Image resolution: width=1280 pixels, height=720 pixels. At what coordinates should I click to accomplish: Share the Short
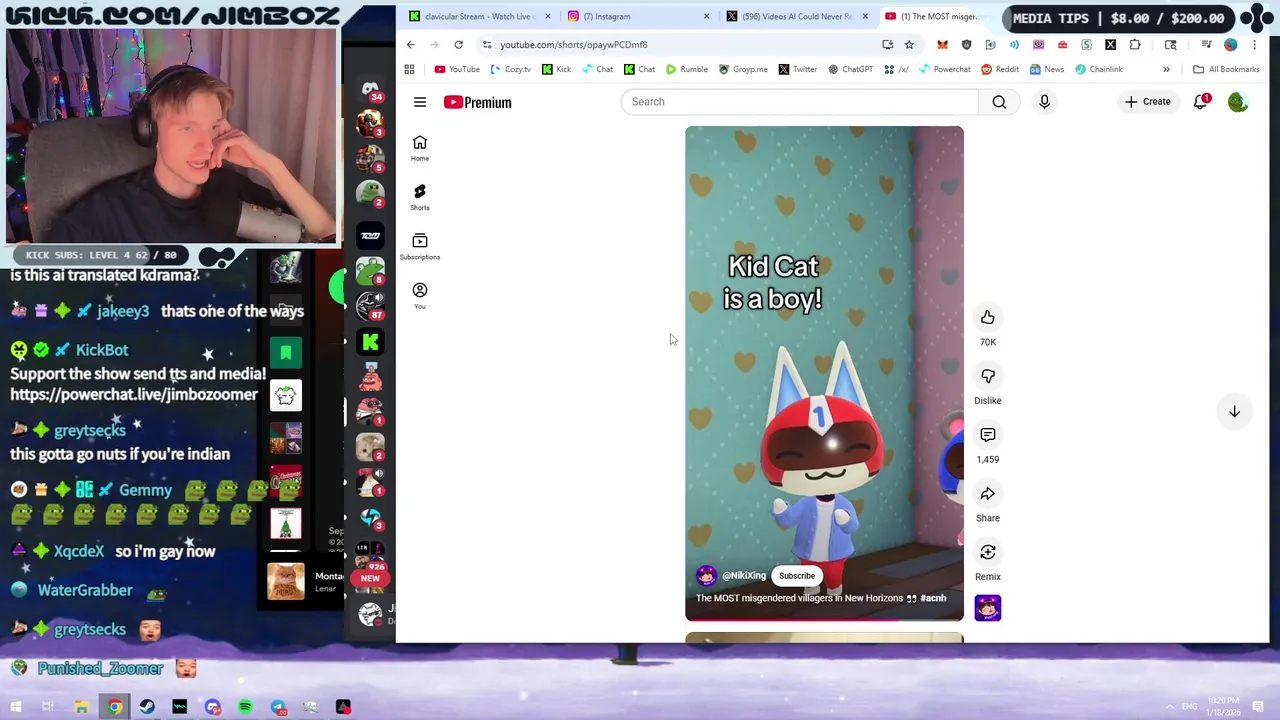pos(987,493)
